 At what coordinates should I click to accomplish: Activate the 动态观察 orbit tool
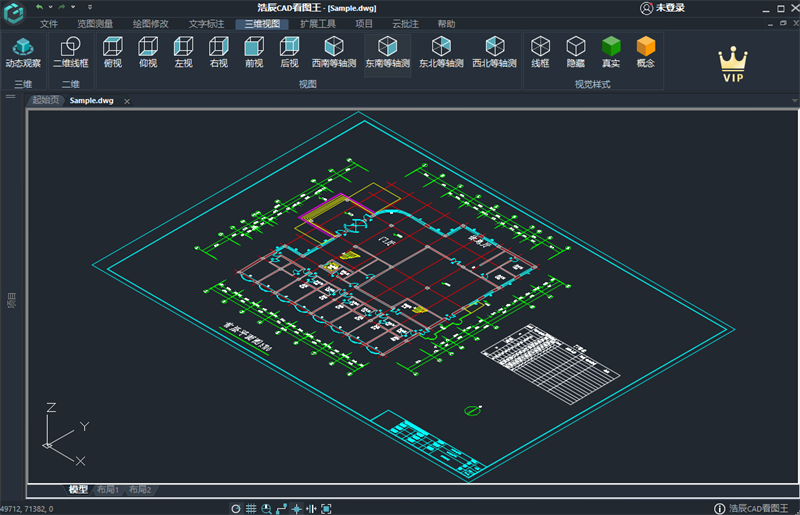pos(23,51)
